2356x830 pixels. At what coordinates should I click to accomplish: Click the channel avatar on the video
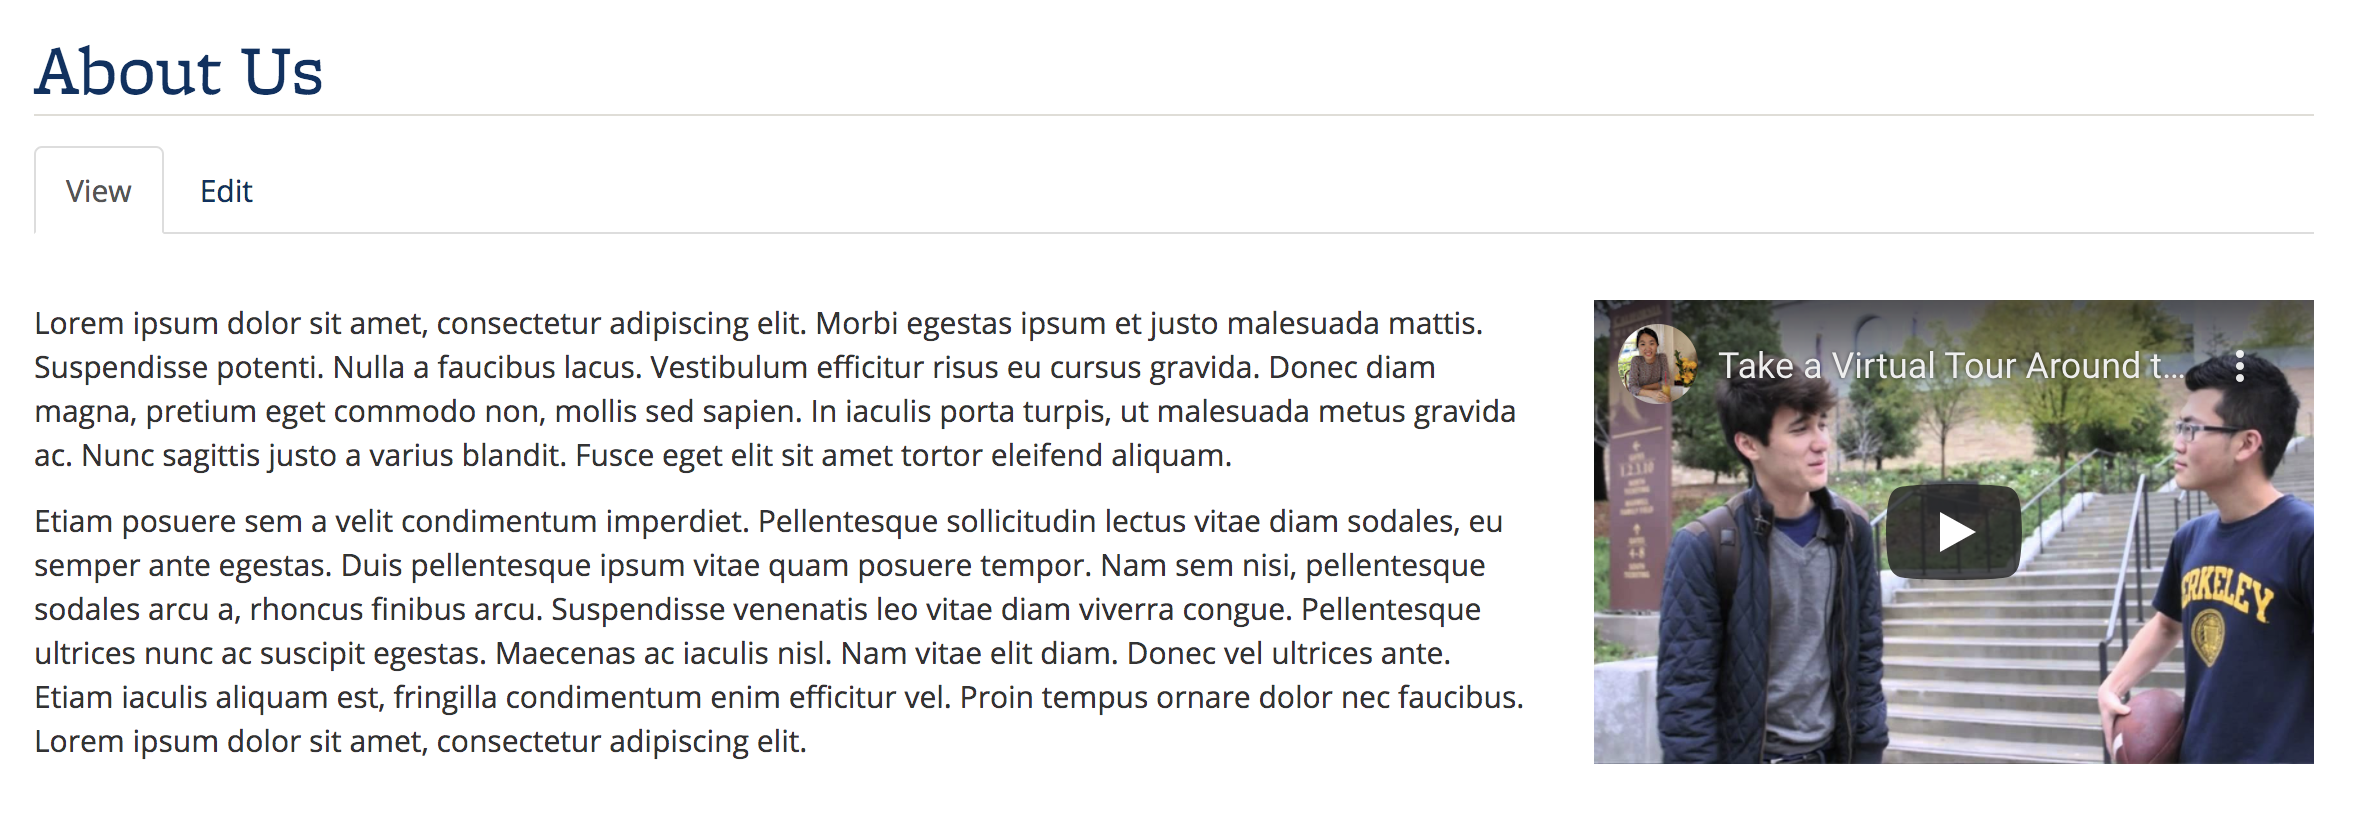click(x=1656, y=364)
